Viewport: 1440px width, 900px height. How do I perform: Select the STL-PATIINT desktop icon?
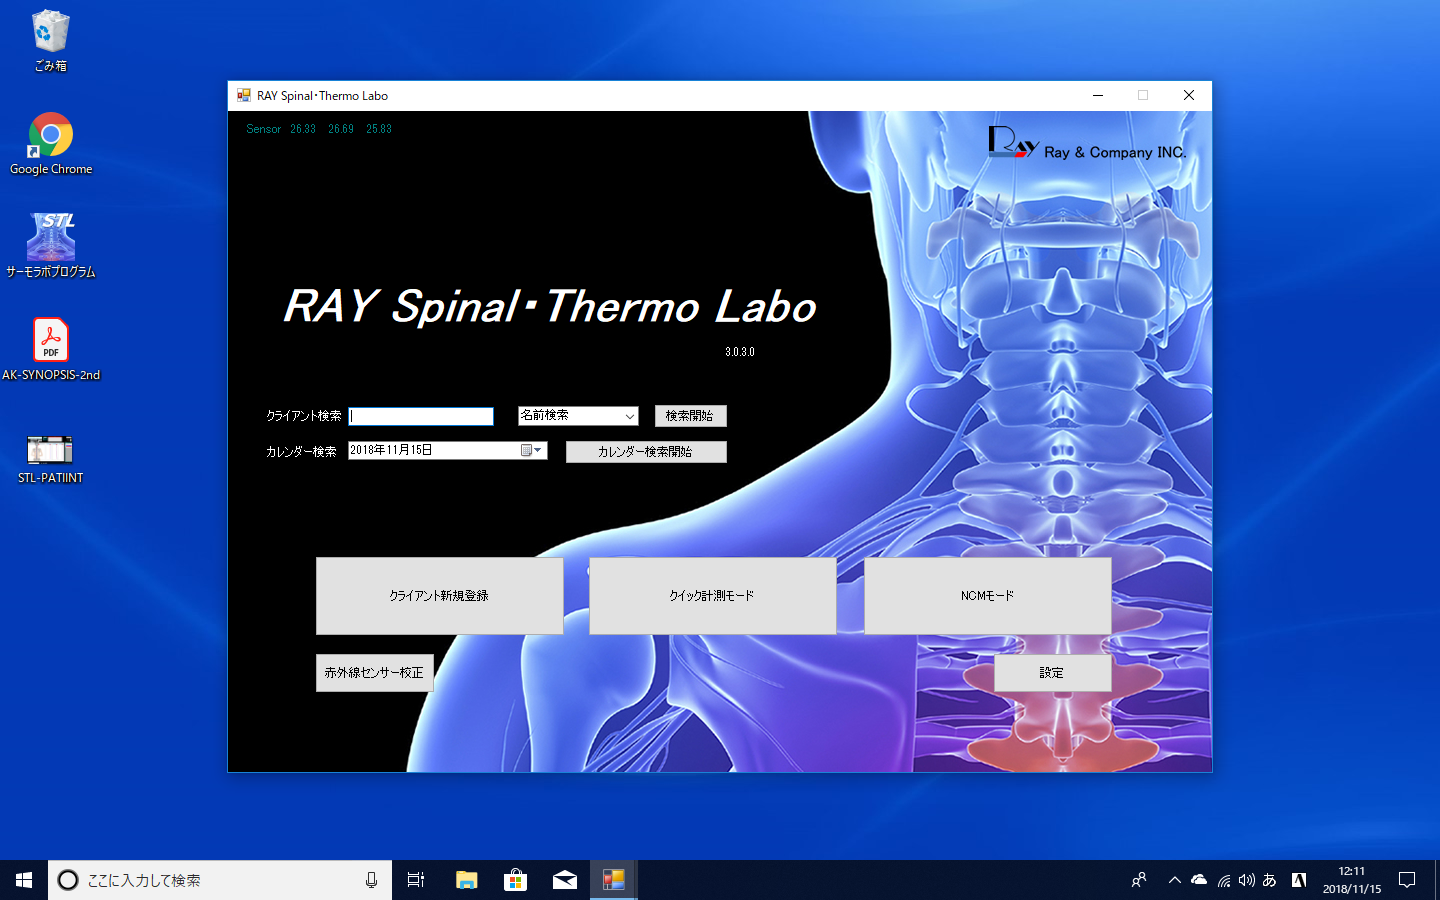click(51, 459)
